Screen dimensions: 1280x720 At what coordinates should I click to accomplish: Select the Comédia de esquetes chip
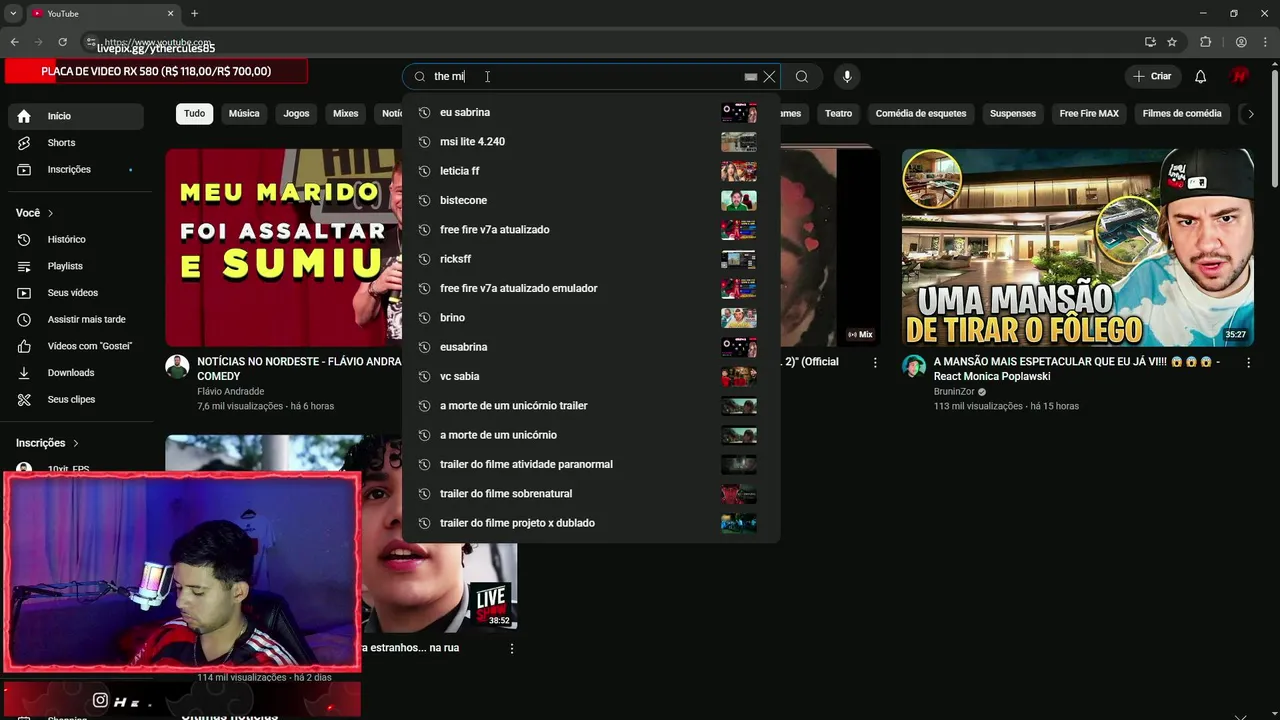(921, 113)
